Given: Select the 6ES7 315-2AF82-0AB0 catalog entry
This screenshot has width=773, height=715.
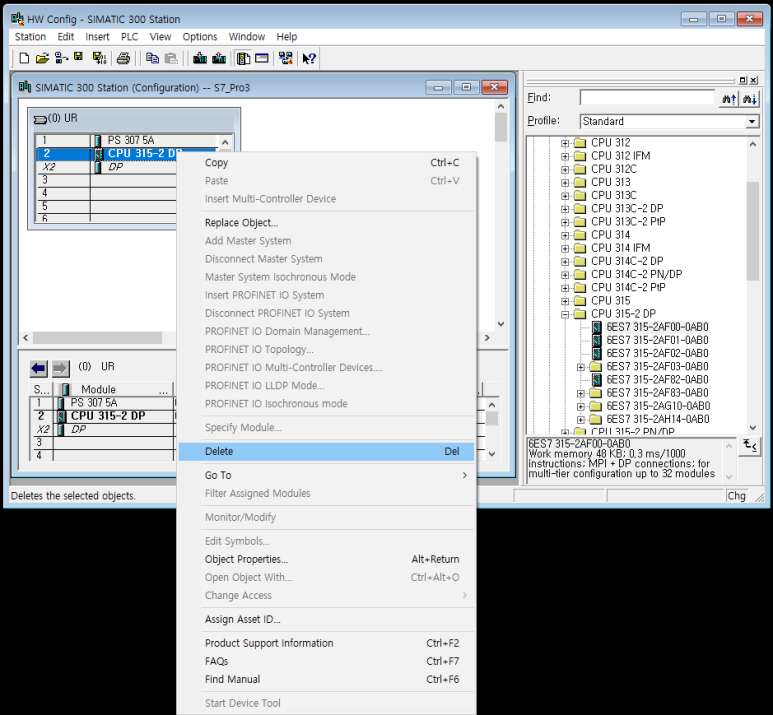Looking at the screenshot, I should point(657,379).
